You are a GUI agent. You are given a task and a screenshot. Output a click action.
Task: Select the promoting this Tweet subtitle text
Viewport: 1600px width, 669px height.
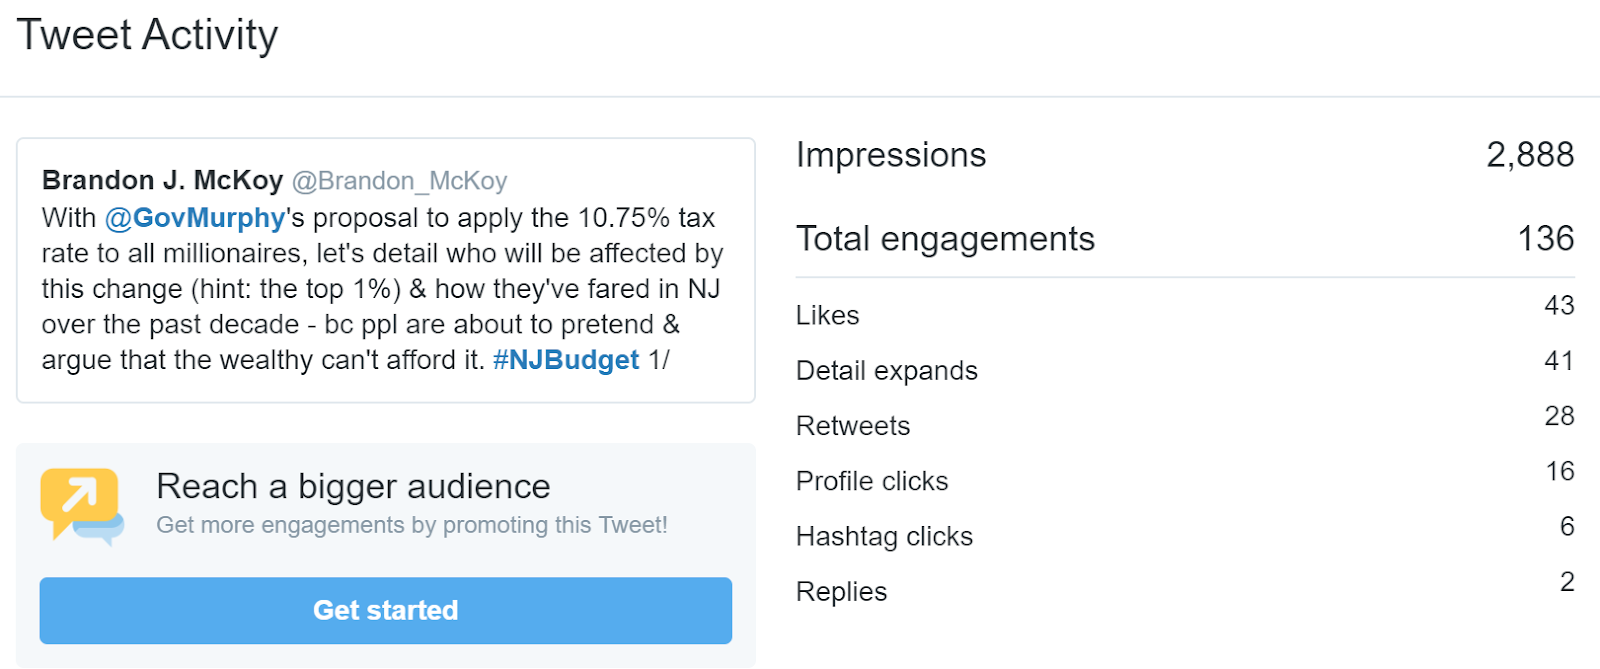pyautogui.click(x=412, y=525)
